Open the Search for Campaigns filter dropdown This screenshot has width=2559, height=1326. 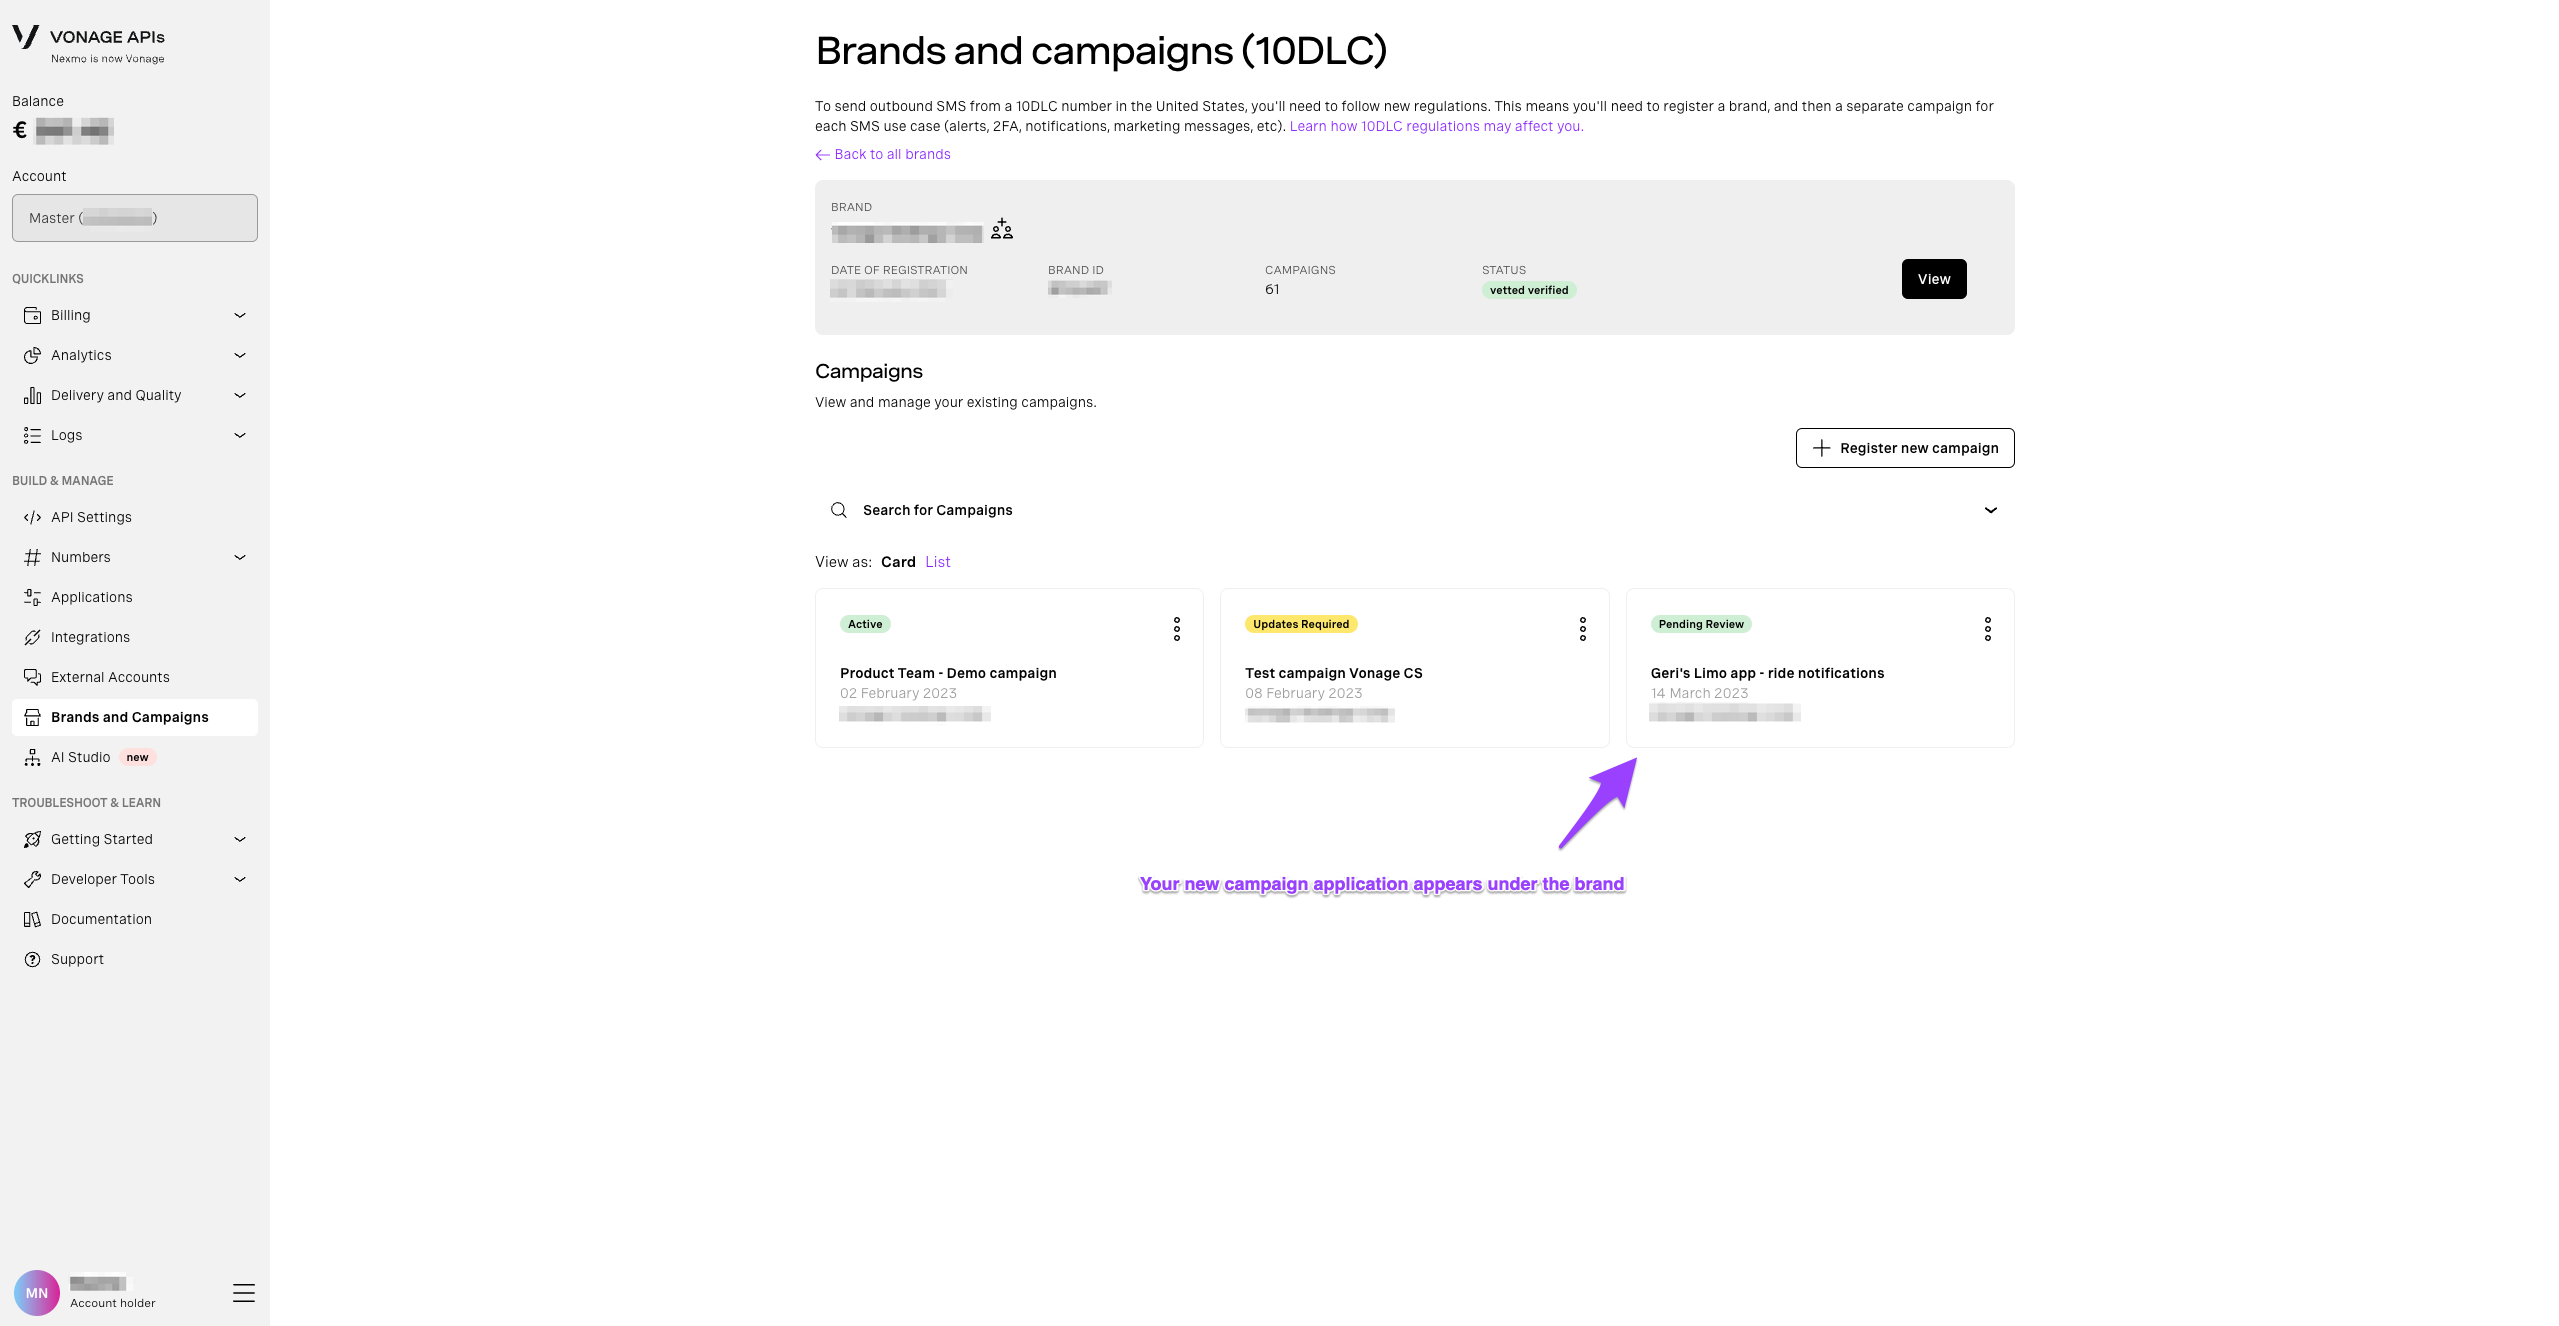(1991, 509)
